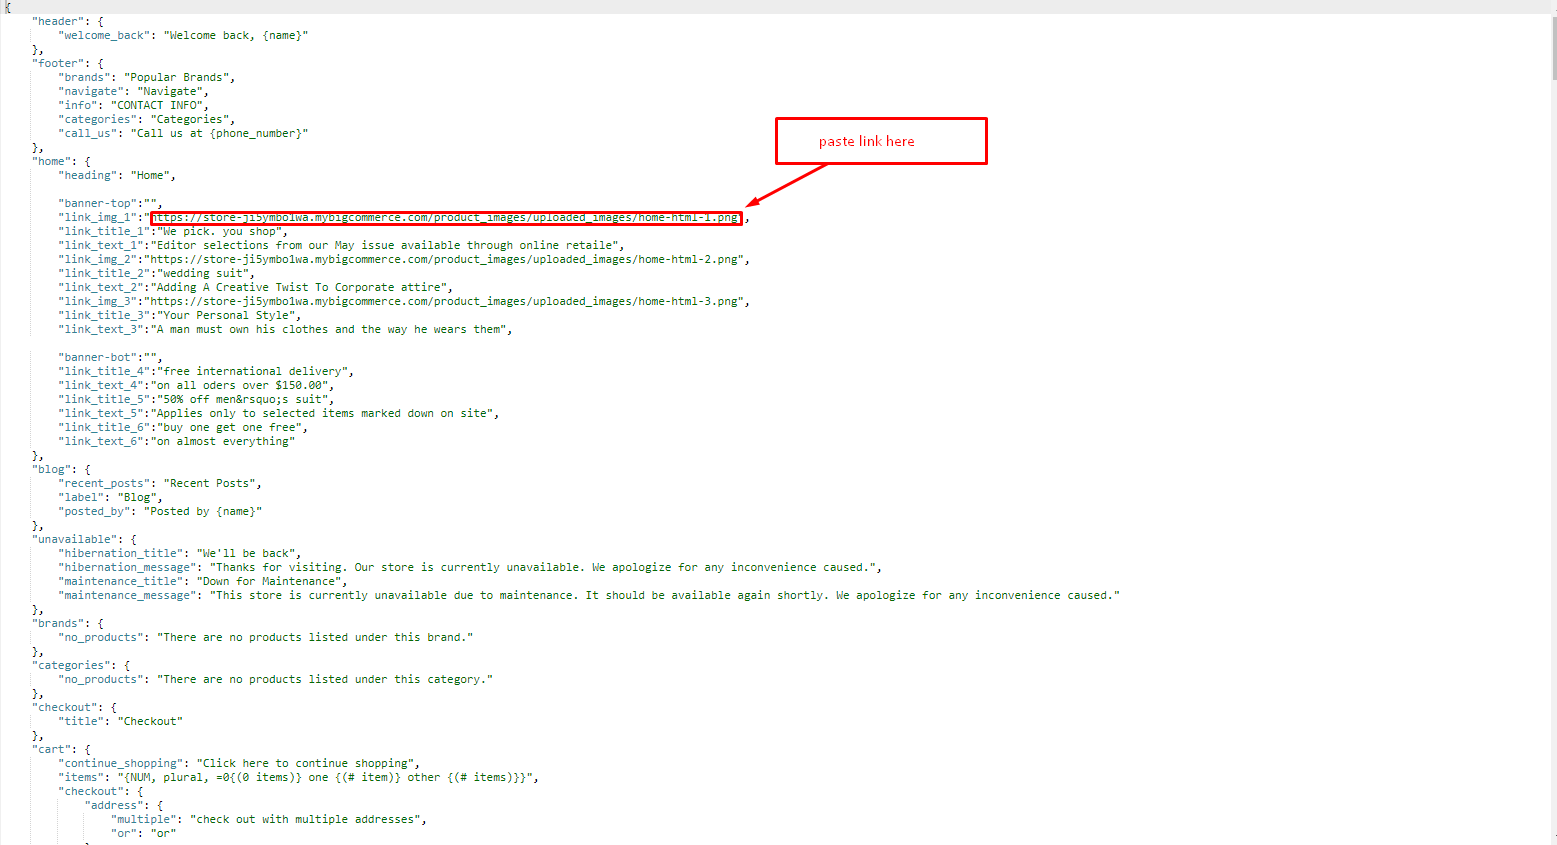Click the "or": "or" line
Viewport: 1557px width, 845px height.
(x=144, y=833)
